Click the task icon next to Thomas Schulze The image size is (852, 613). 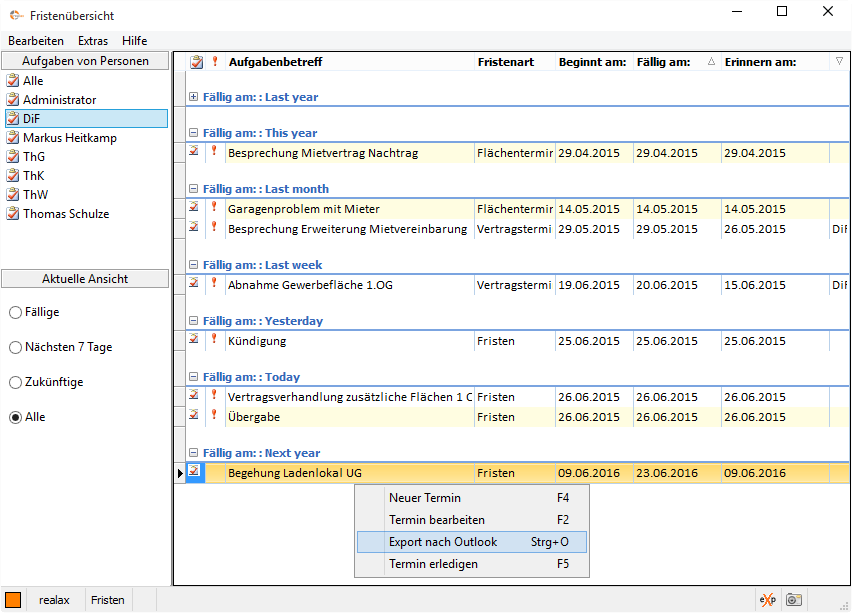click(13, 214)
